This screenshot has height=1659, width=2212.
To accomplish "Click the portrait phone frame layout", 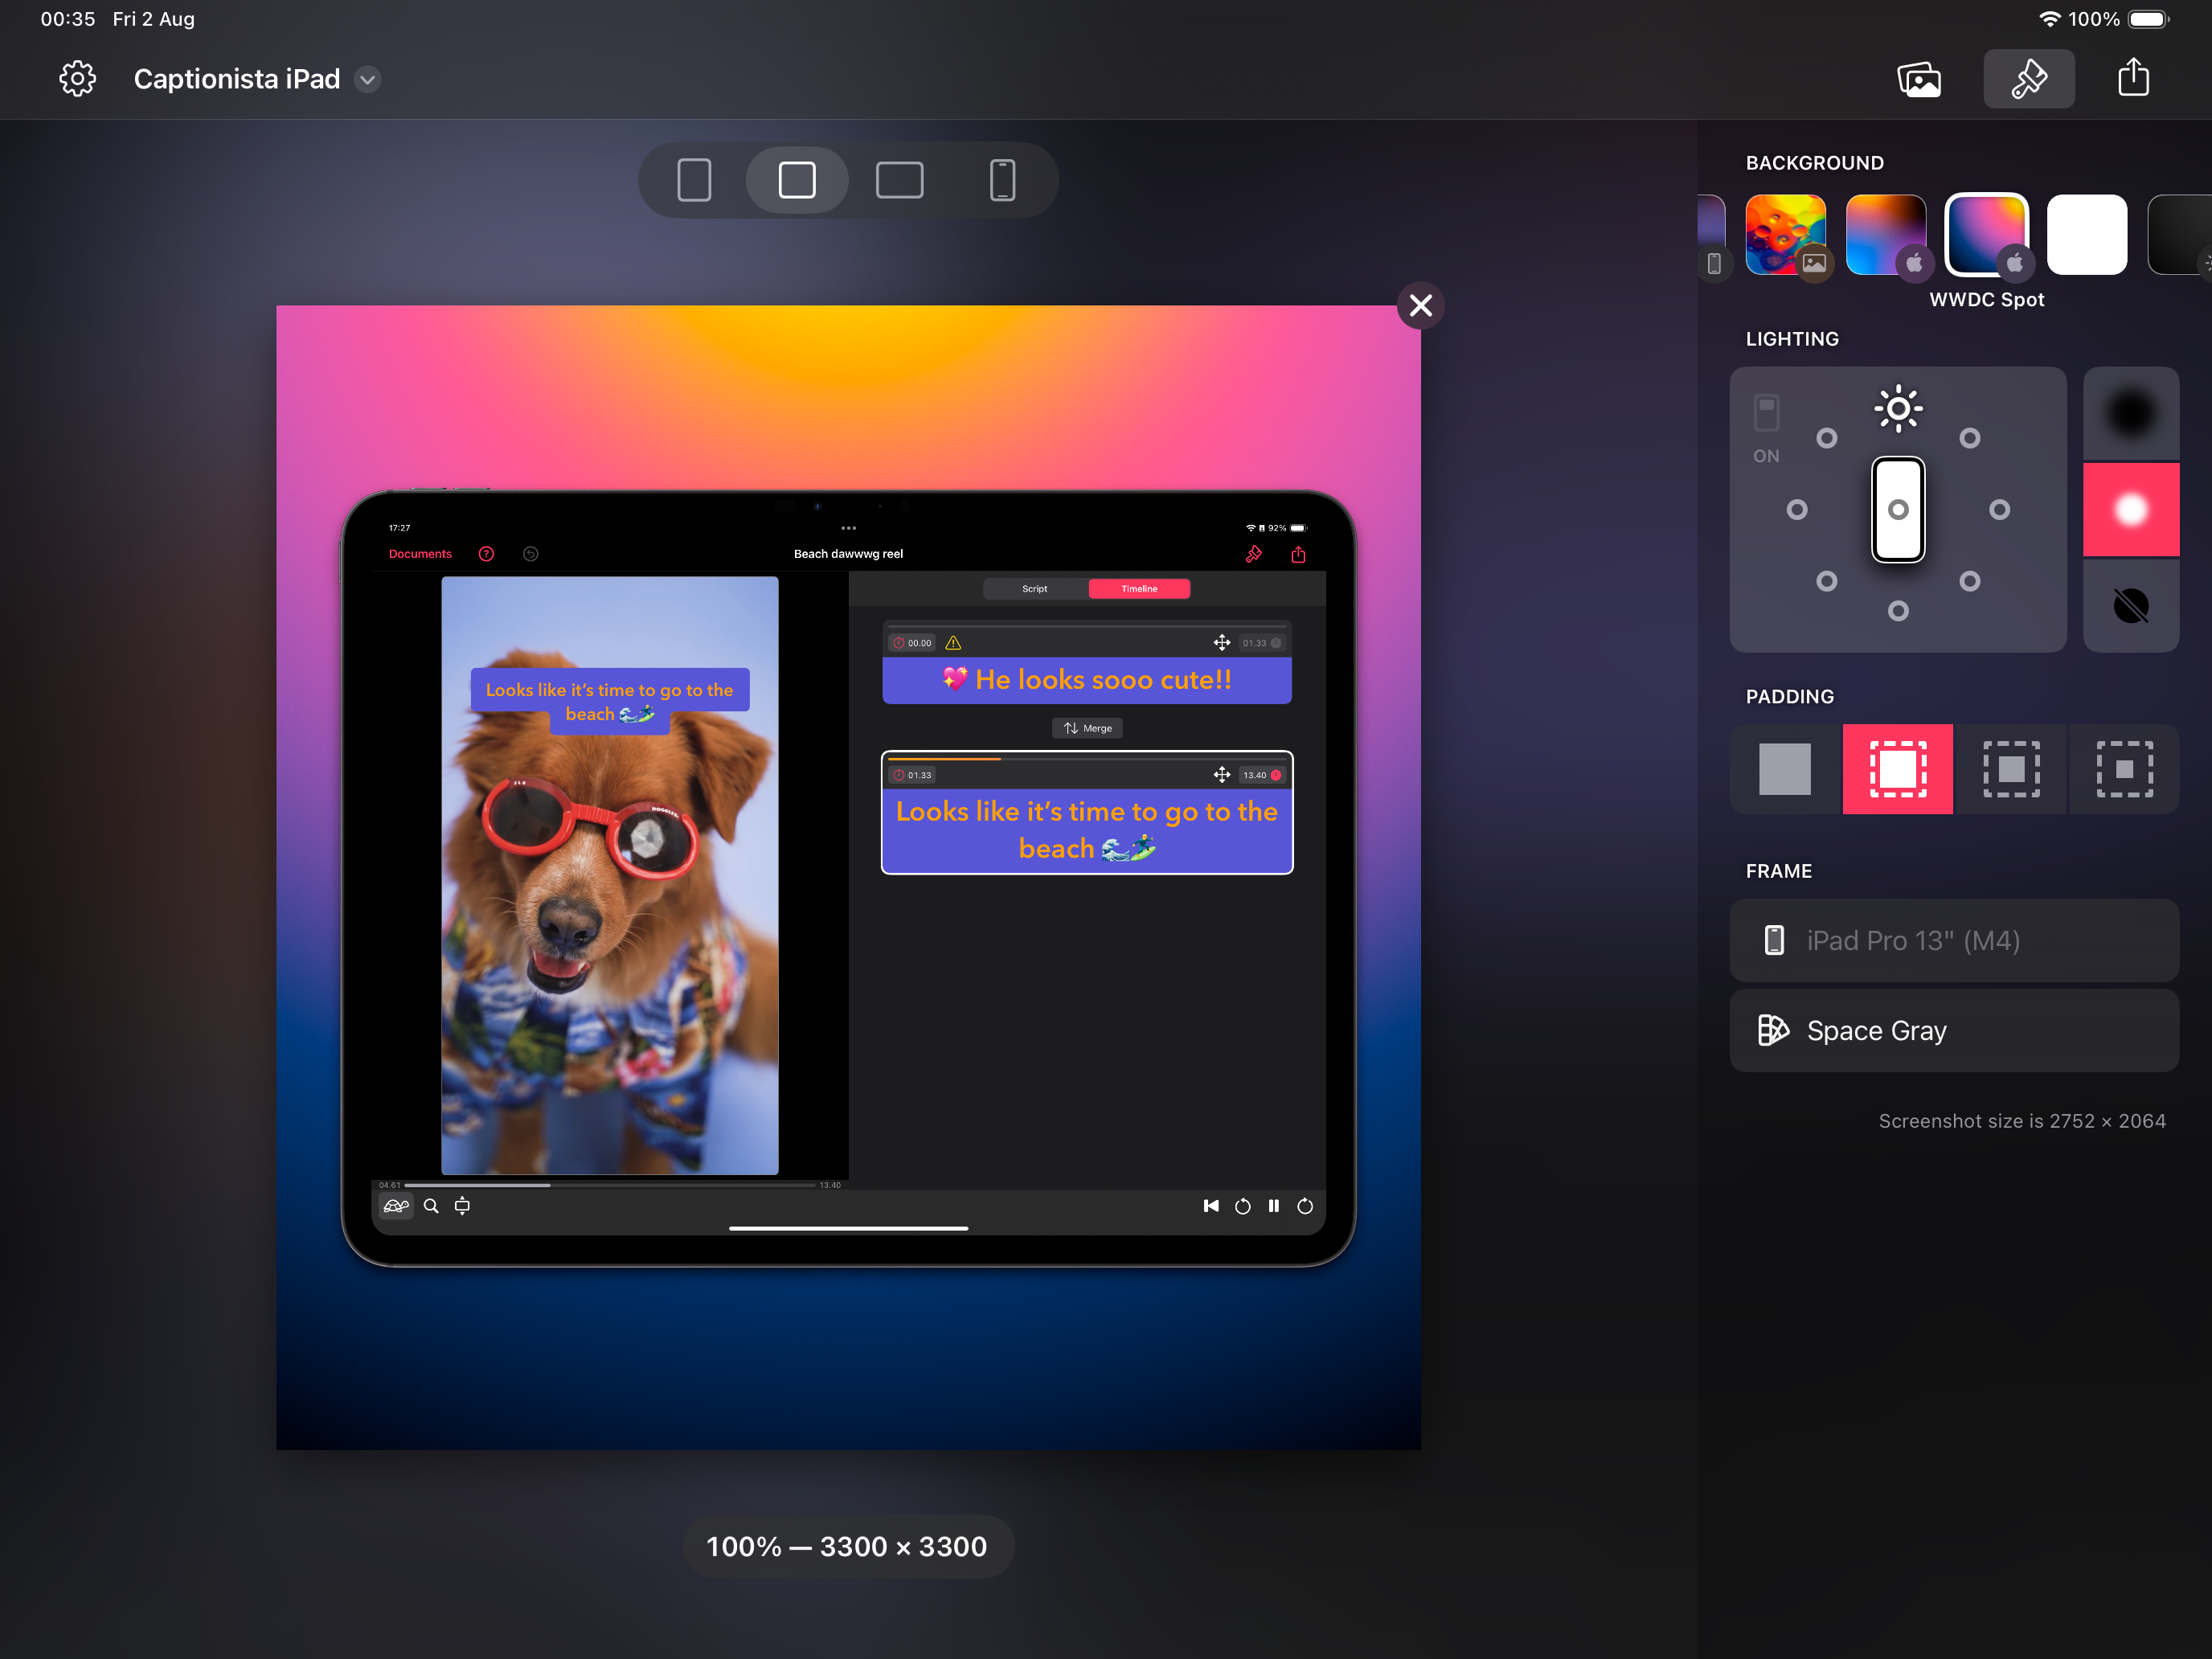I will tap(1002, 179).
